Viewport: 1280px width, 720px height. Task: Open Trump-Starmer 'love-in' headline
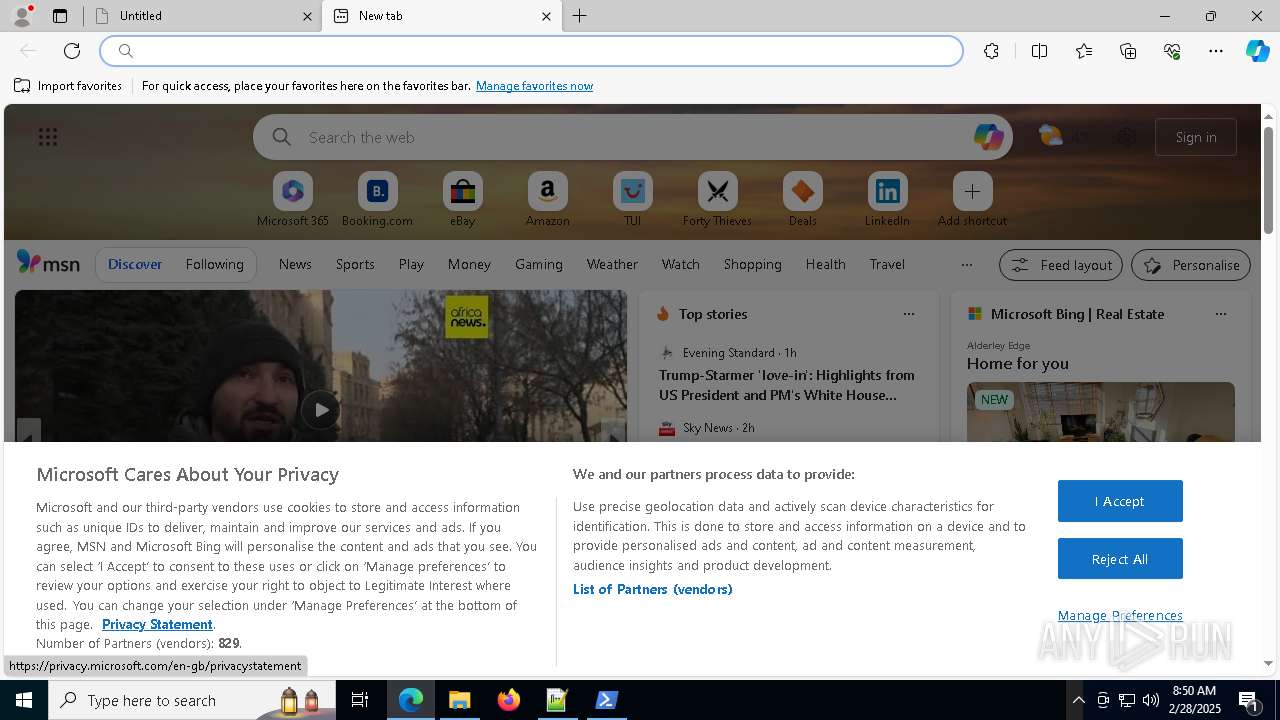point(787,385)
